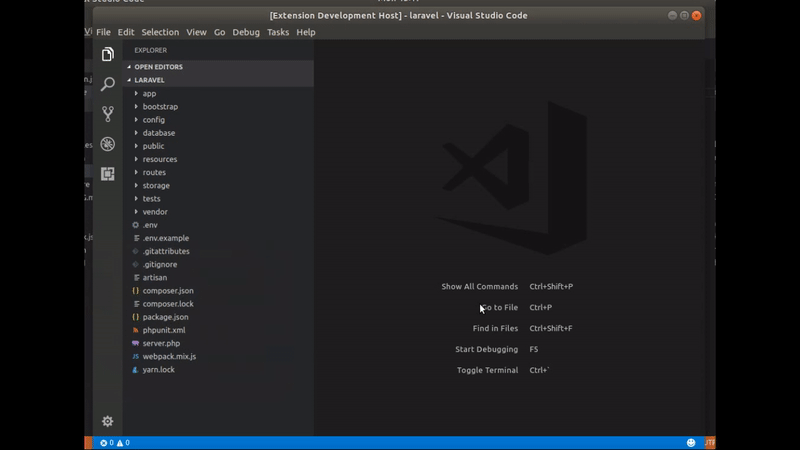The height and width of the screenshot is (450, 800).
Task: Open the server.php file name
Action: (x=161, y=343)
